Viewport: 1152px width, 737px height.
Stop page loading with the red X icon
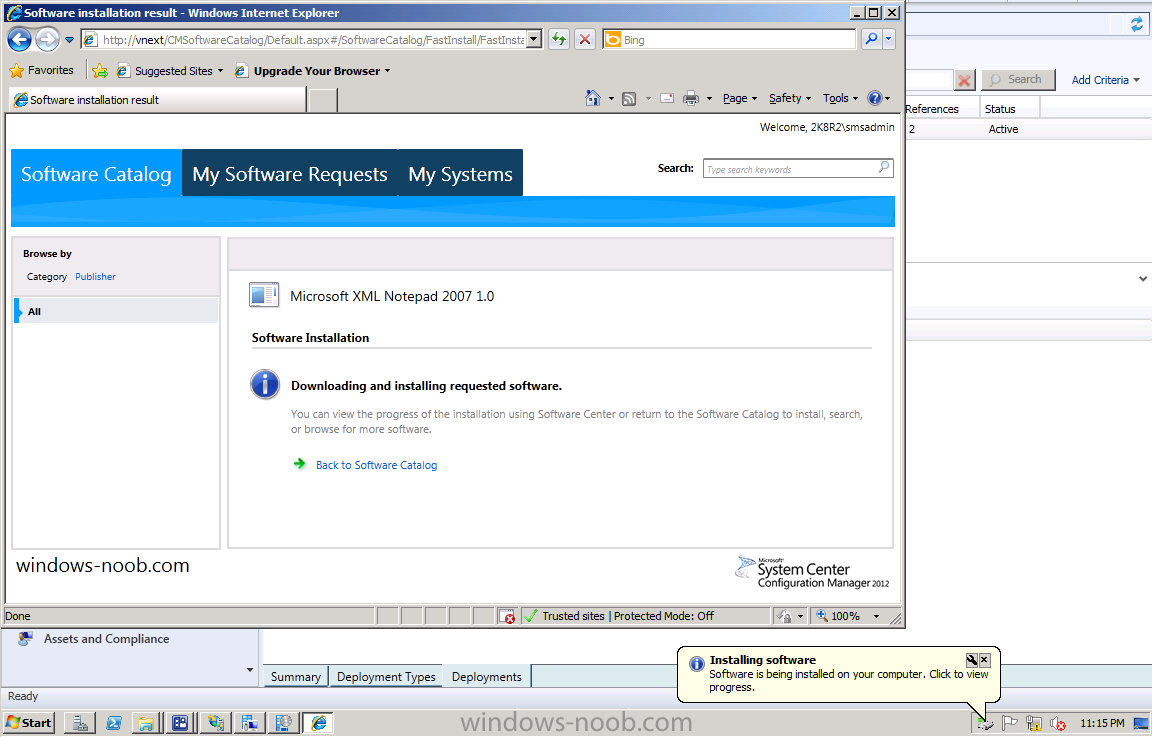point(585,40)
